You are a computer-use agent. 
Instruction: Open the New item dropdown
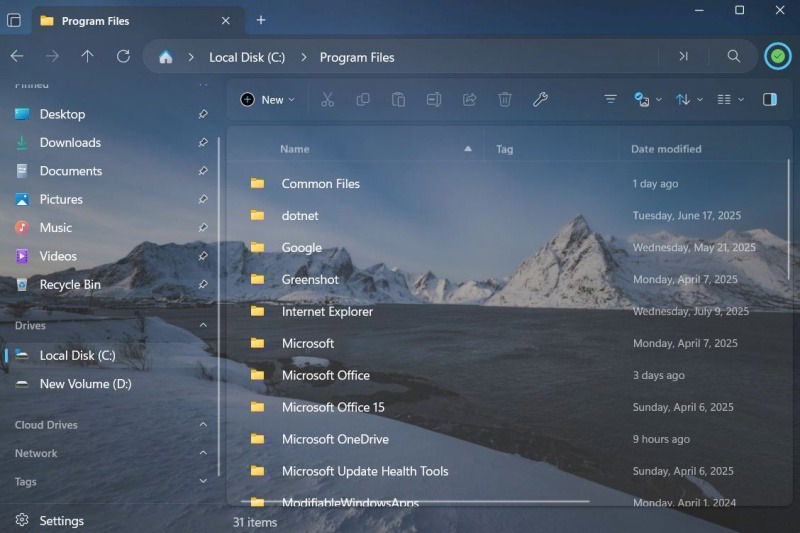point(268,100)
